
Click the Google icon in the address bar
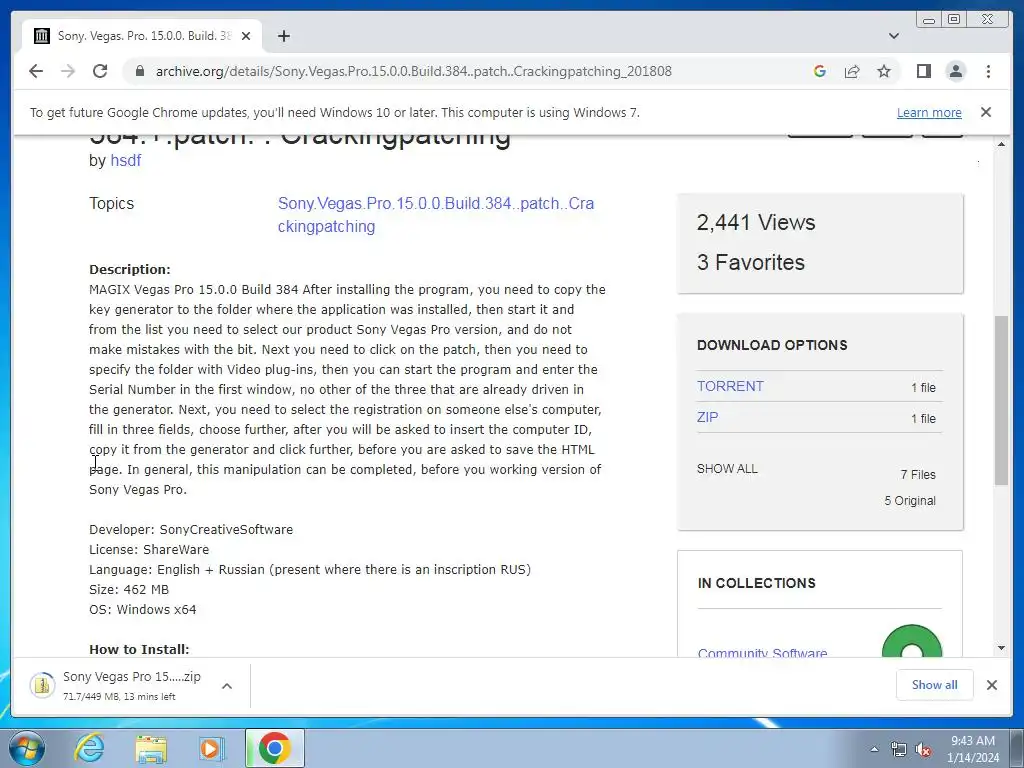(x=820, y=71)
